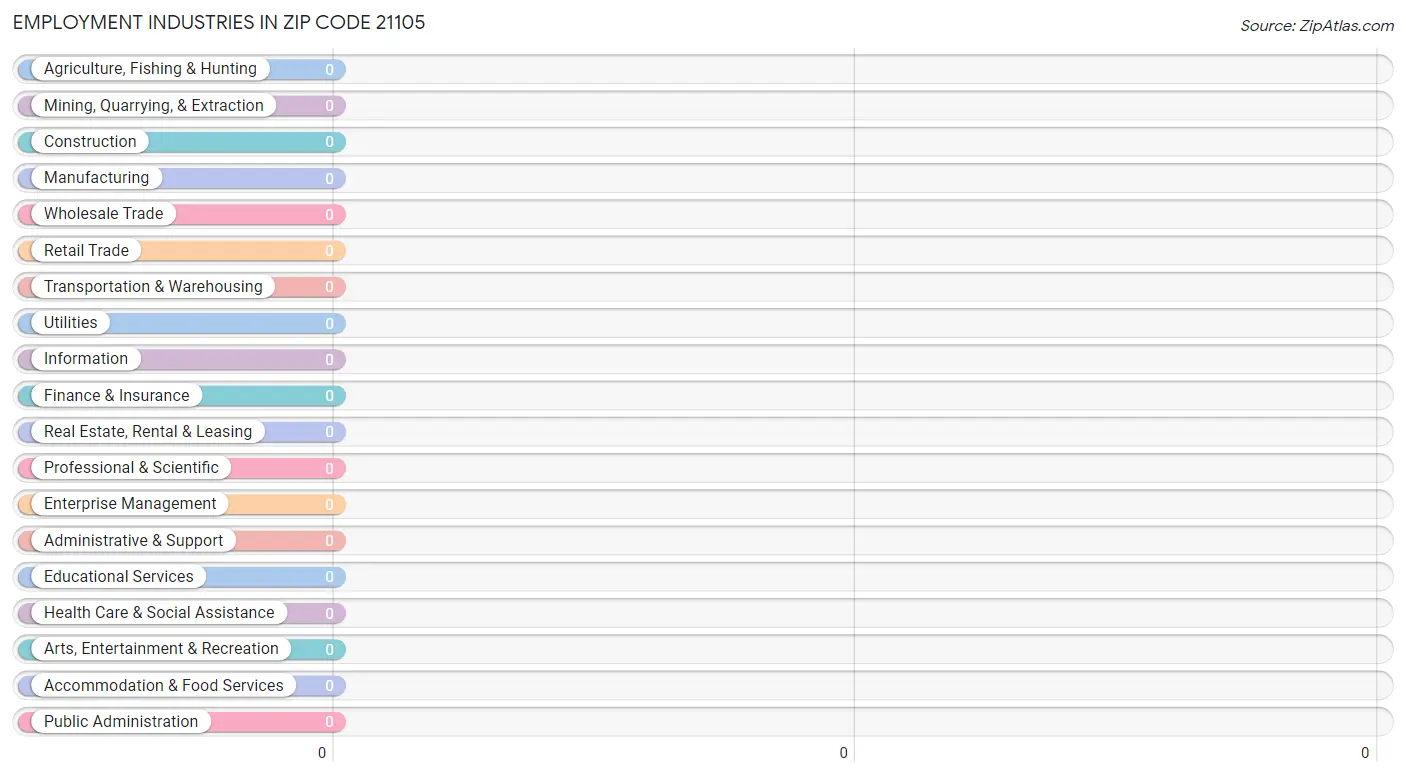
Task: Click the Real Estate, Rental & Leasing label
Action: [x=148, y=431]
